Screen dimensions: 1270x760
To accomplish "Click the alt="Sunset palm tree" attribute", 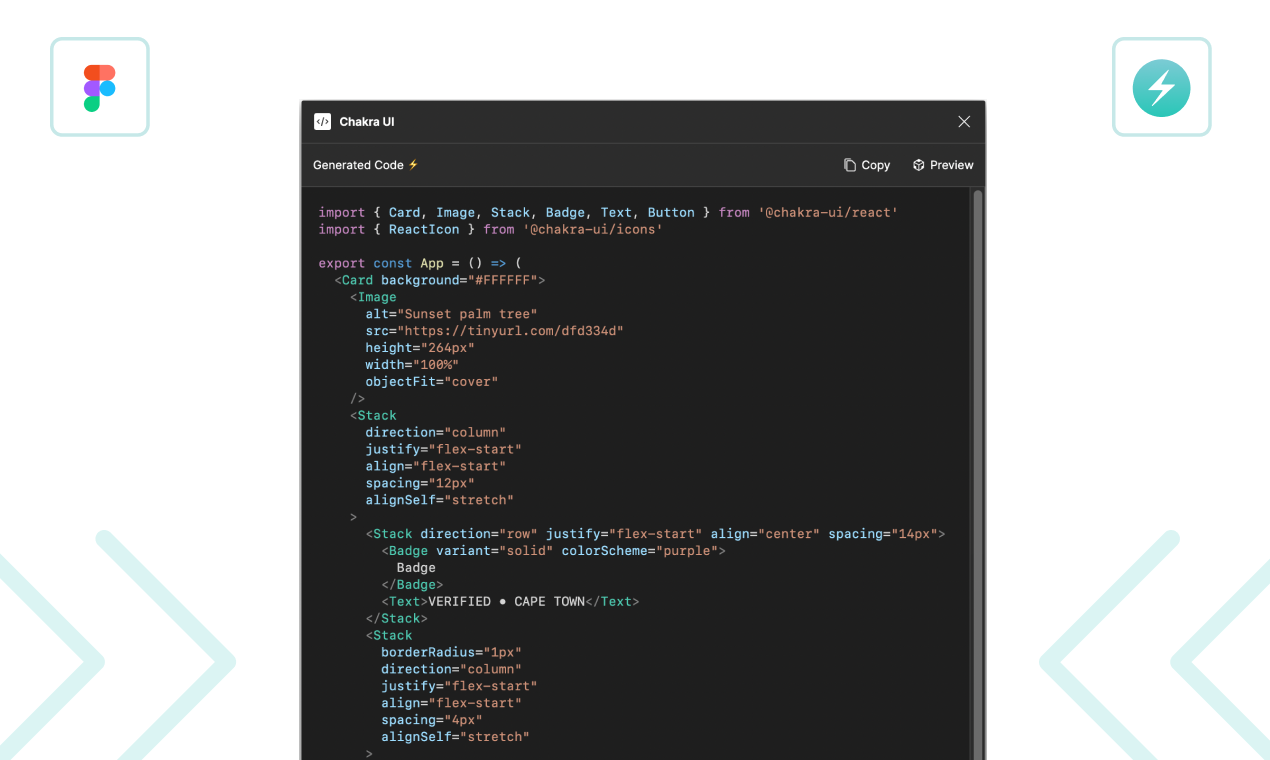I will point(451,314).
